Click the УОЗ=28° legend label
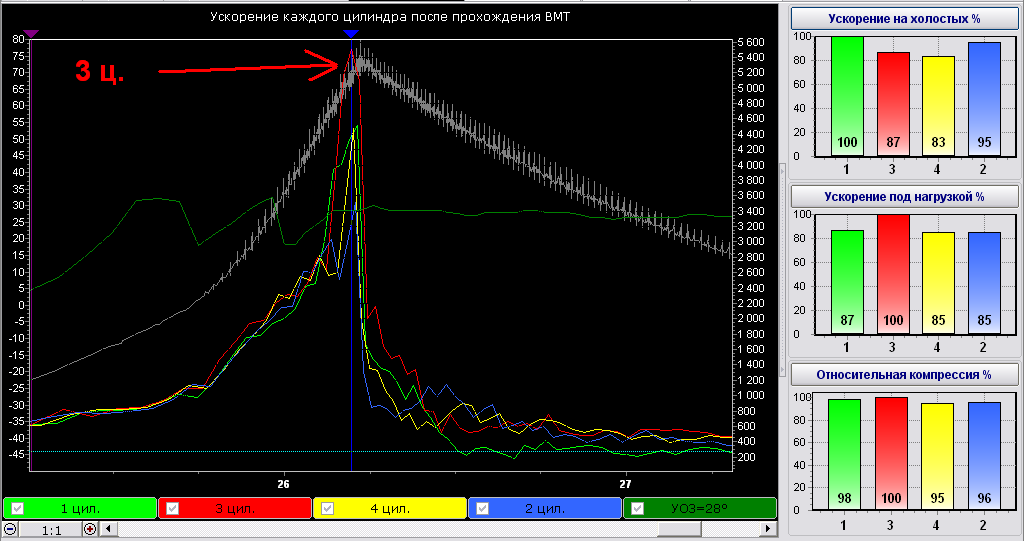Screen dimensions: 1028x541 pyautogui.click(x=698, y=508)
